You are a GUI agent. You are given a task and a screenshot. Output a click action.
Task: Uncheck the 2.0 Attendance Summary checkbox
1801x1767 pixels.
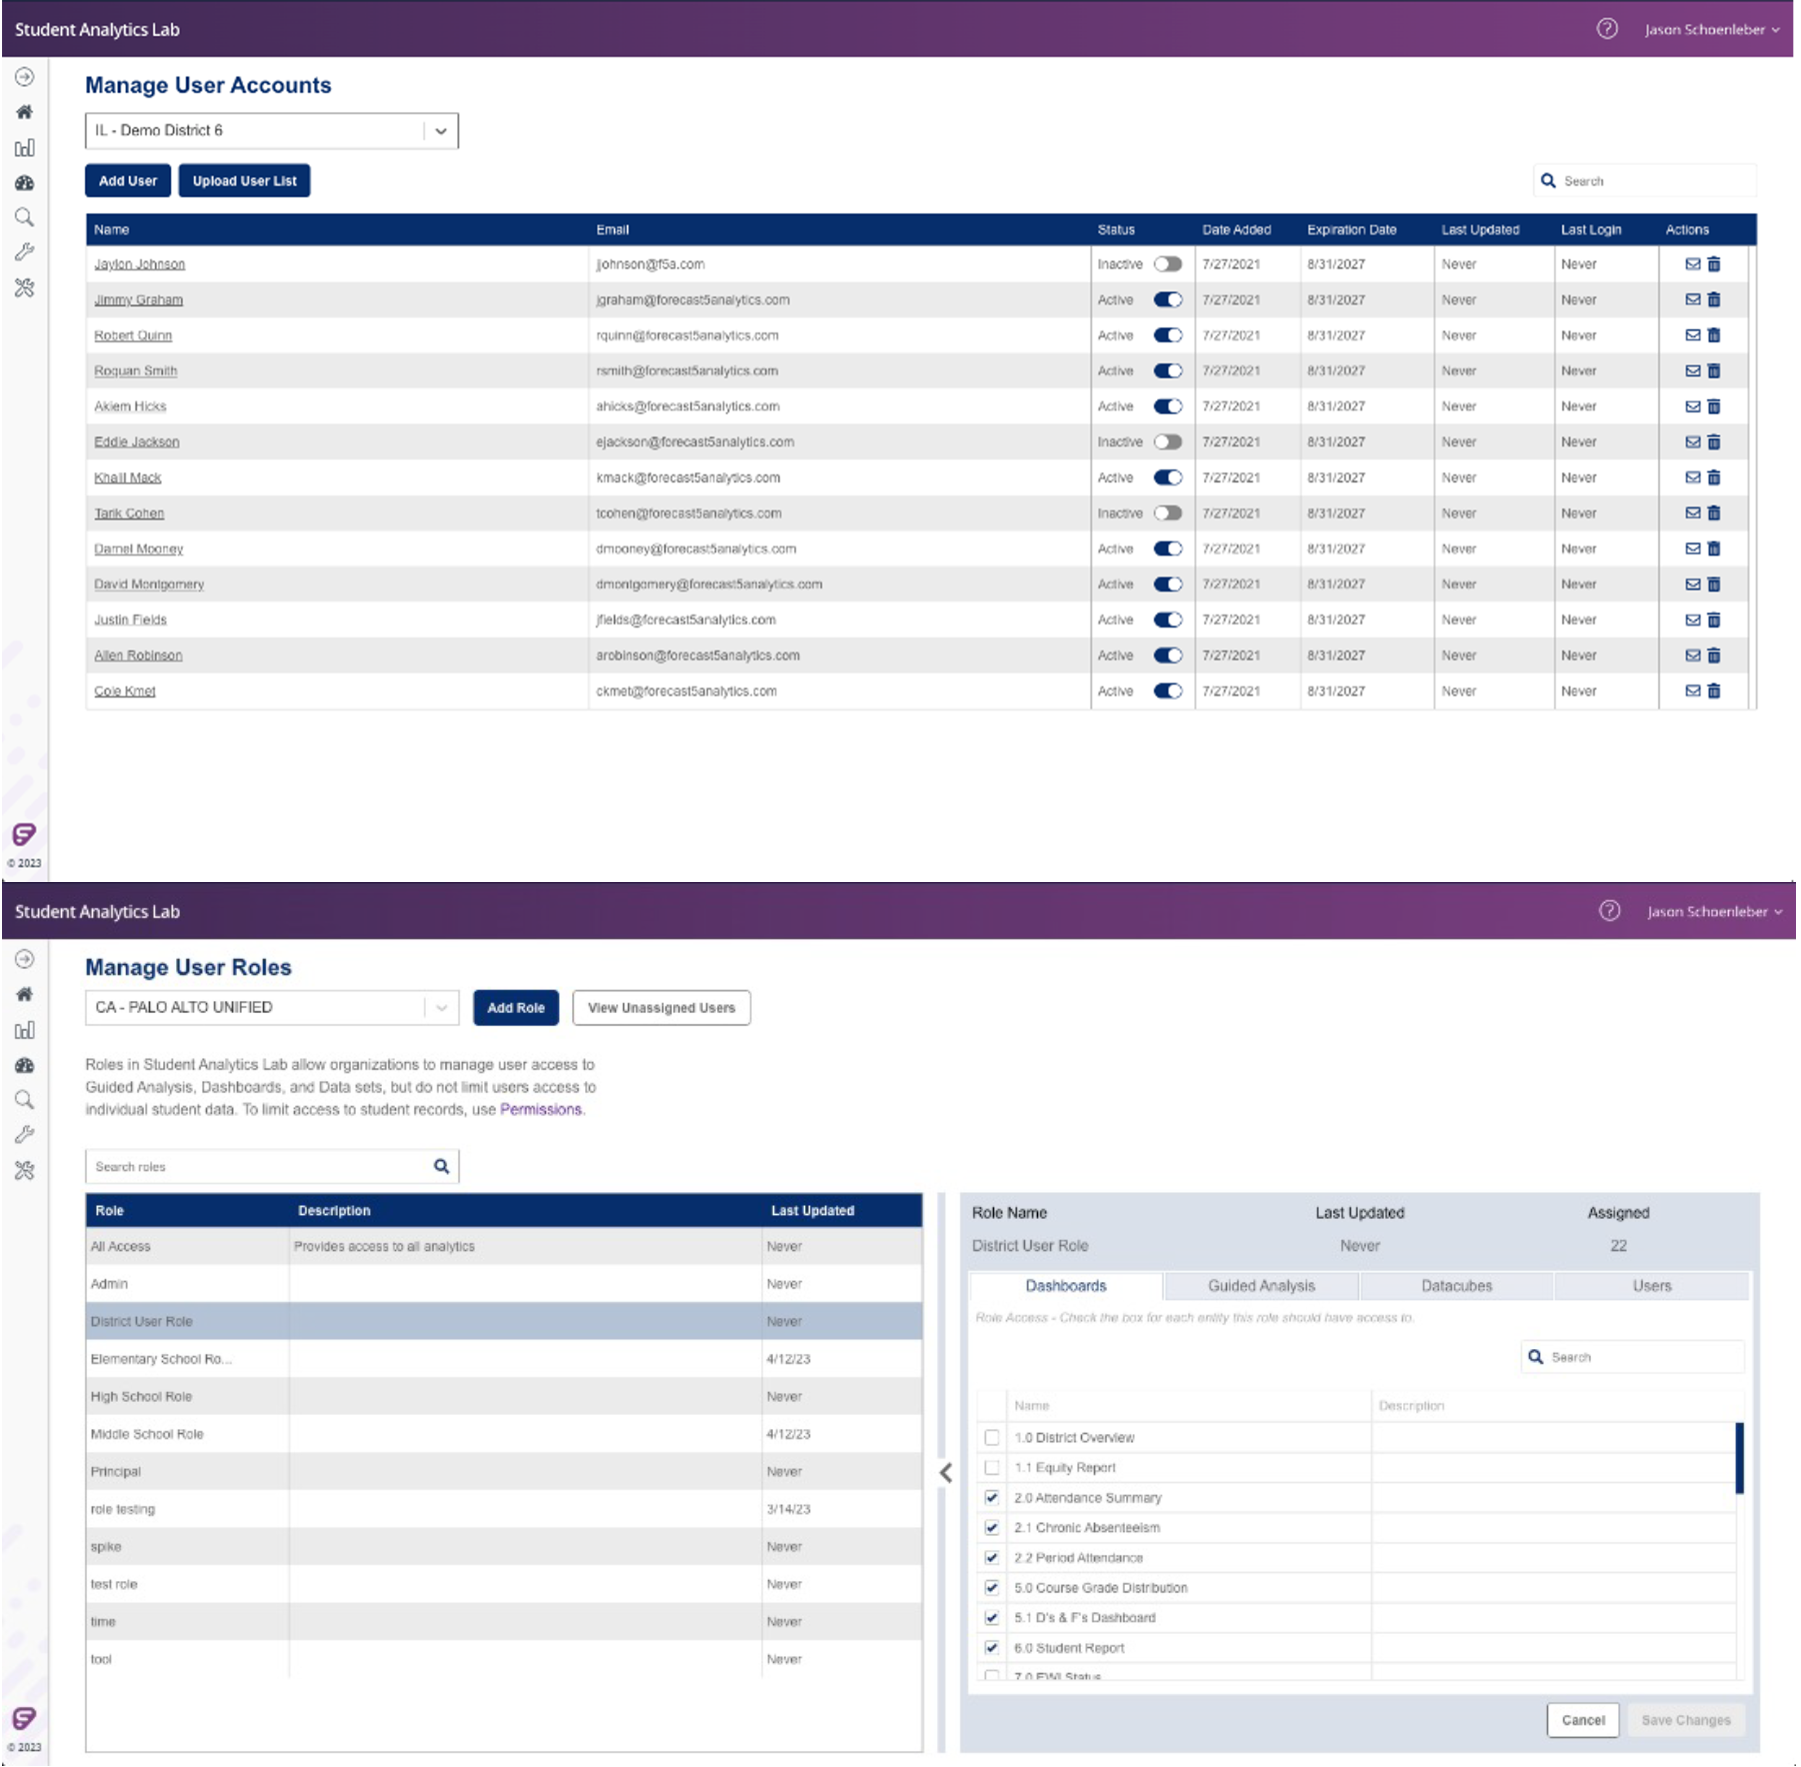click(x=991, y=1497)
